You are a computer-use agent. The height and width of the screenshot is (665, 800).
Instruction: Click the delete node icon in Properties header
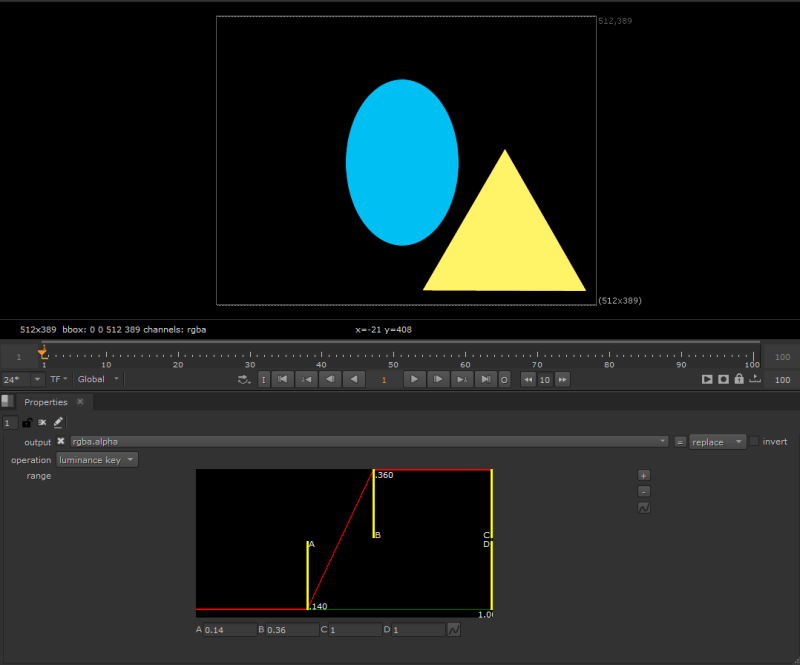click(x=42, y=422)
